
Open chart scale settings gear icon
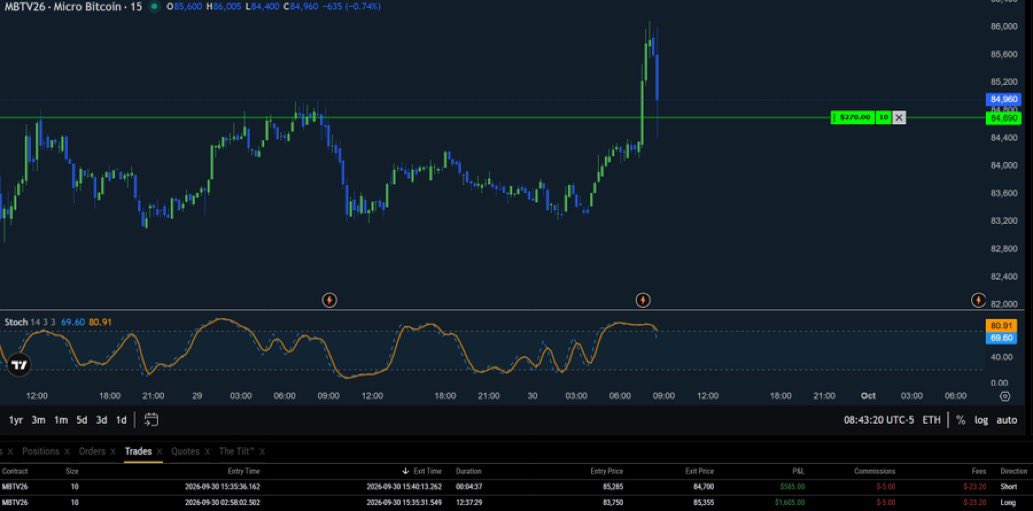pos(1005,396)
